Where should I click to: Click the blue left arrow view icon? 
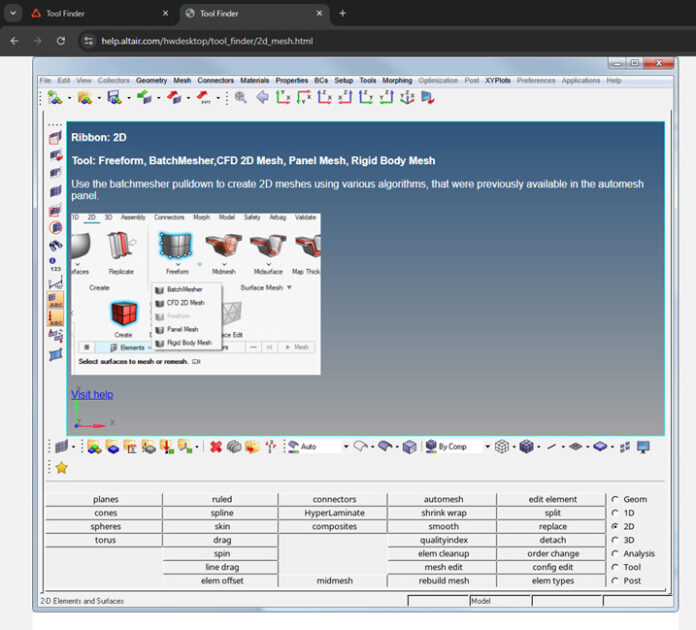pos(262,98)
